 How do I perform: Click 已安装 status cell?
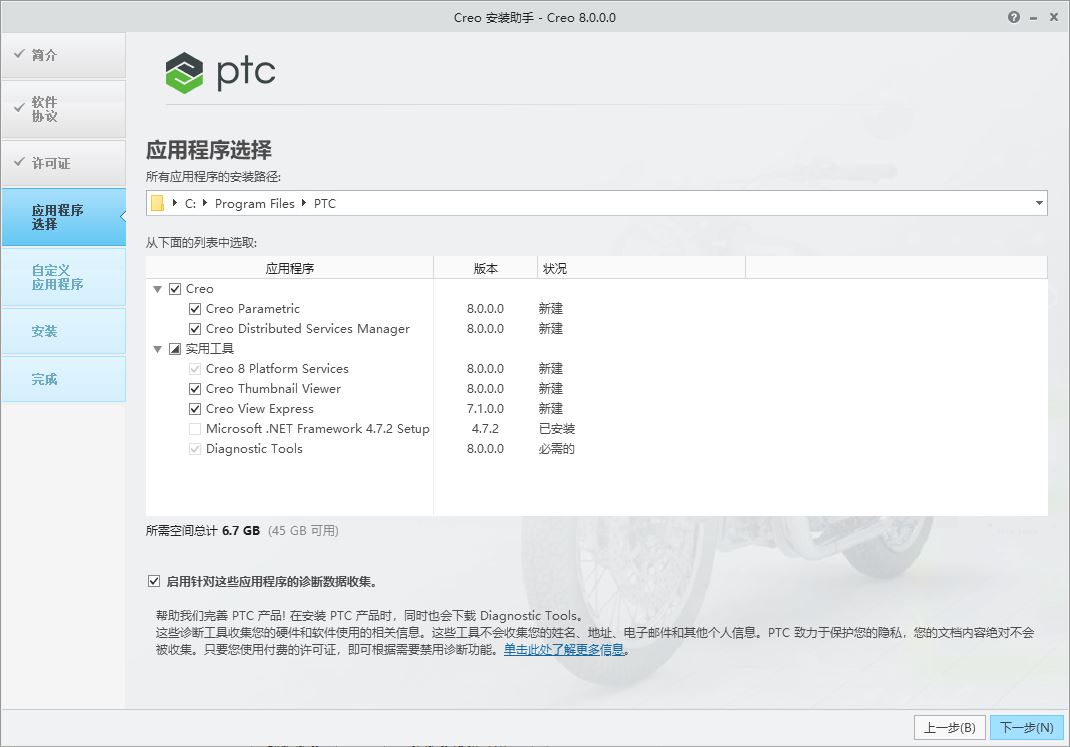(x=557, y=429)
